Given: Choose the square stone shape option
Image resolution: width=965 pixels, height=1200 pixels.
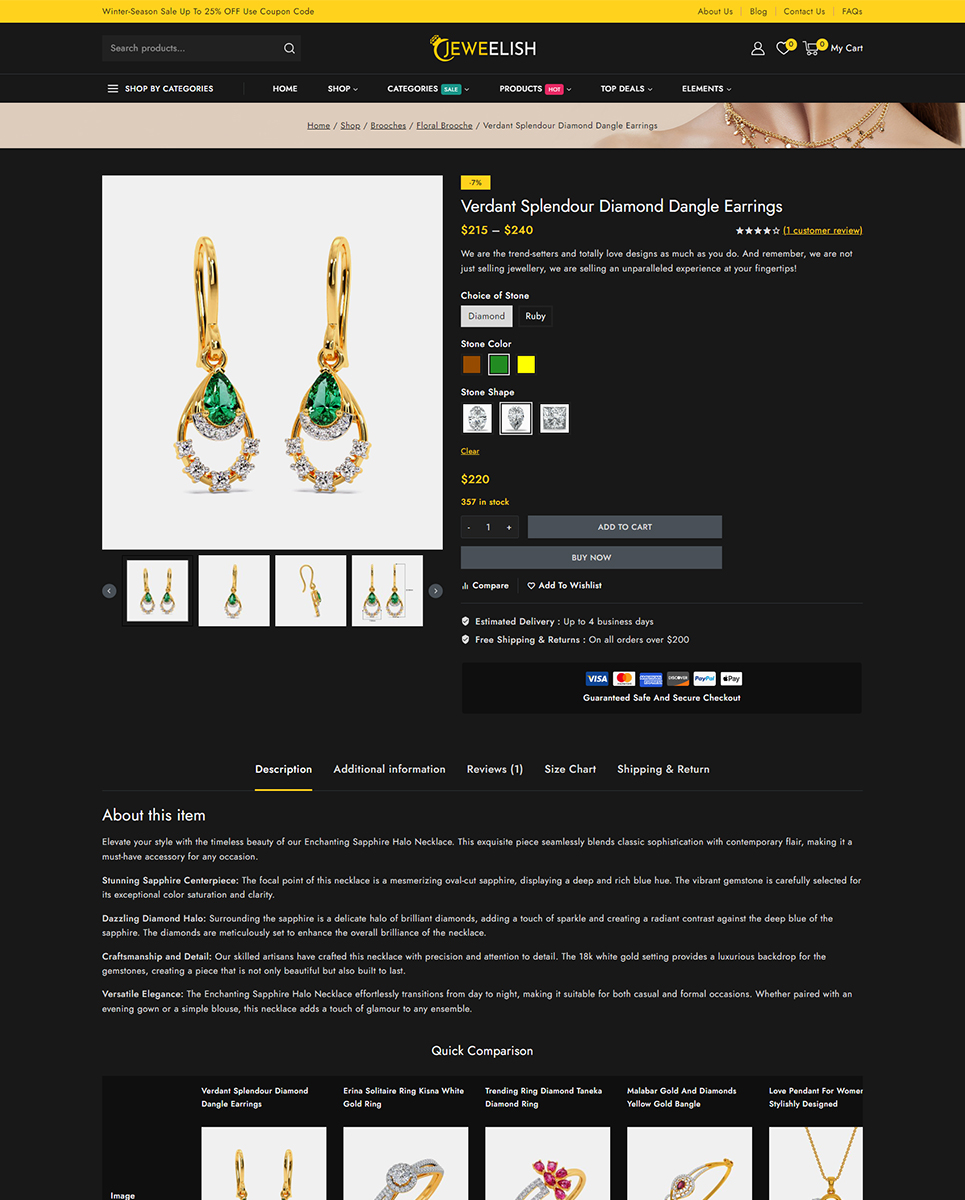Looking at the screenshot, I should coord(554,418).
